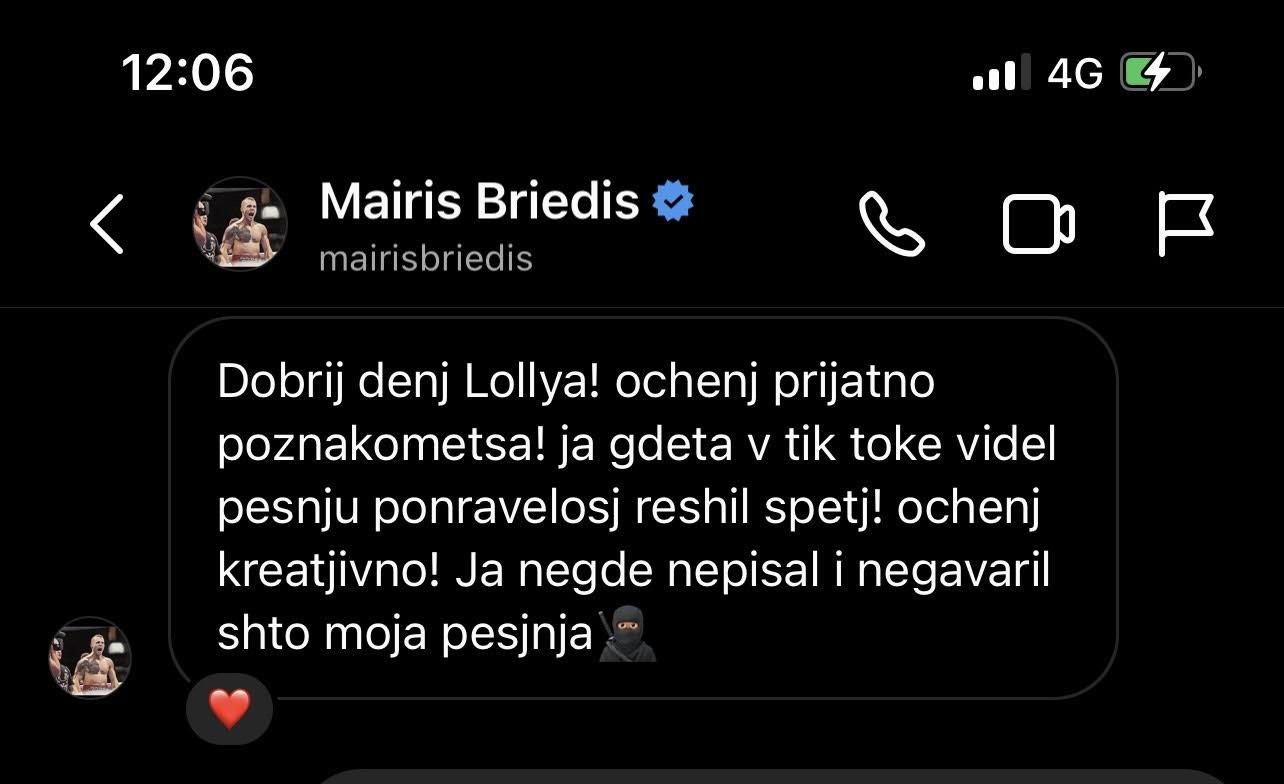The image size is (1284, 784).
Task: Tap the text 'shto moja pesjnja' in message
Action: (x=405, y=636)
